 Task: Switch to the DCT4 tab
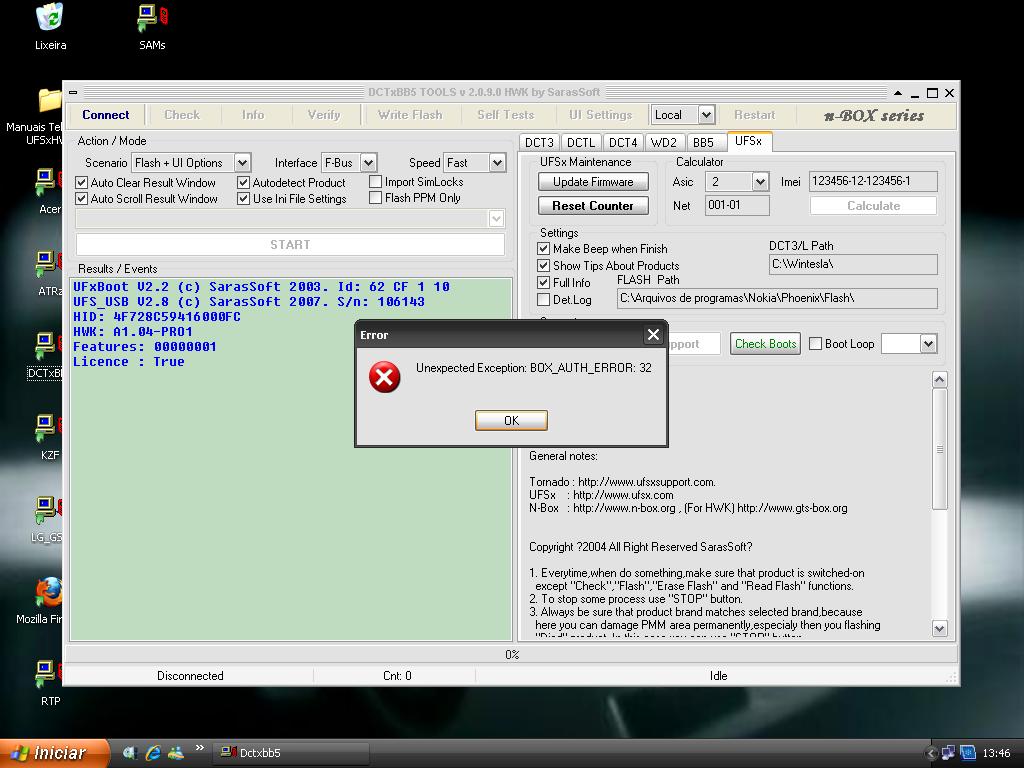click(623, 142)
